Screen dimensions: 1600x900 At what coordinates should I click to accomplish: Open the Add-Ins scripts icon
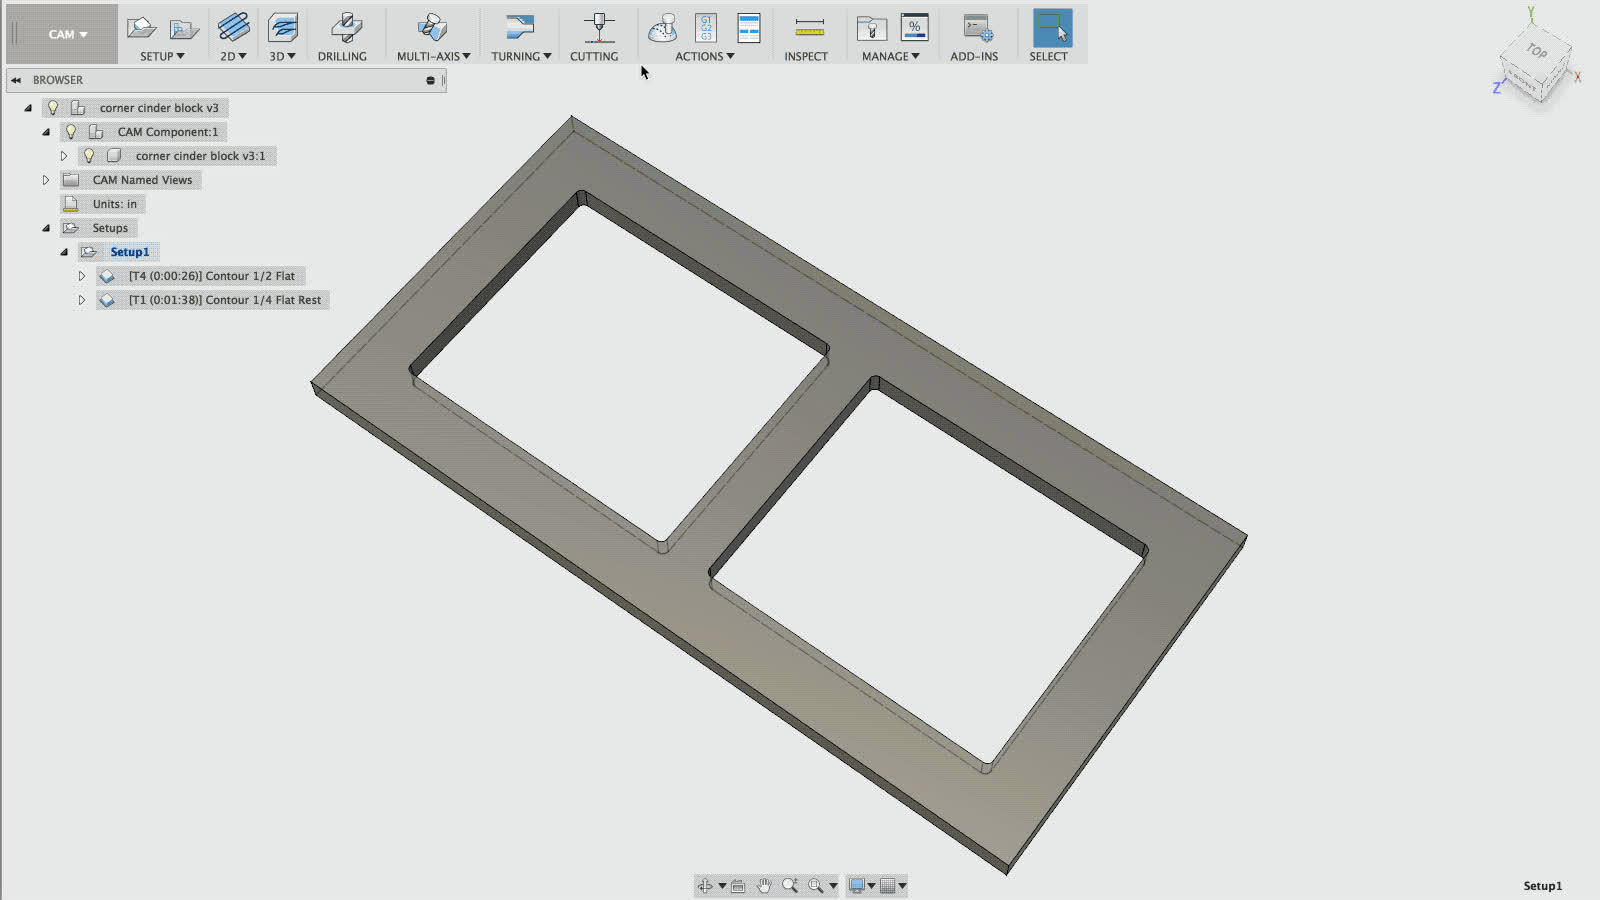(976, 28)
